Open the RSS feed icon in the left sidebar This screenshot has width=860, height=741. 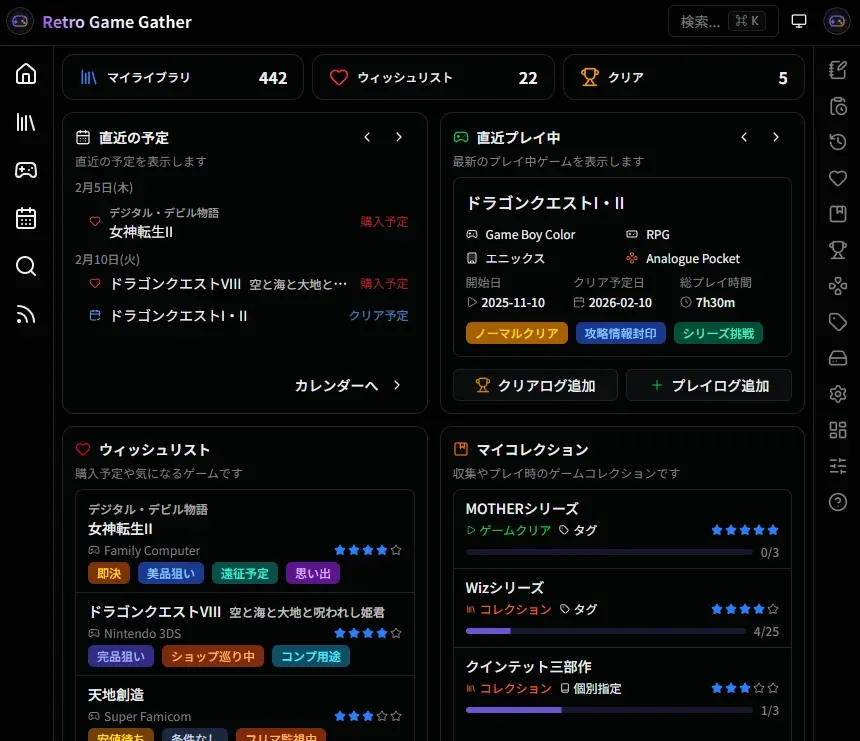pyautogui.click(x=26, y=315)
